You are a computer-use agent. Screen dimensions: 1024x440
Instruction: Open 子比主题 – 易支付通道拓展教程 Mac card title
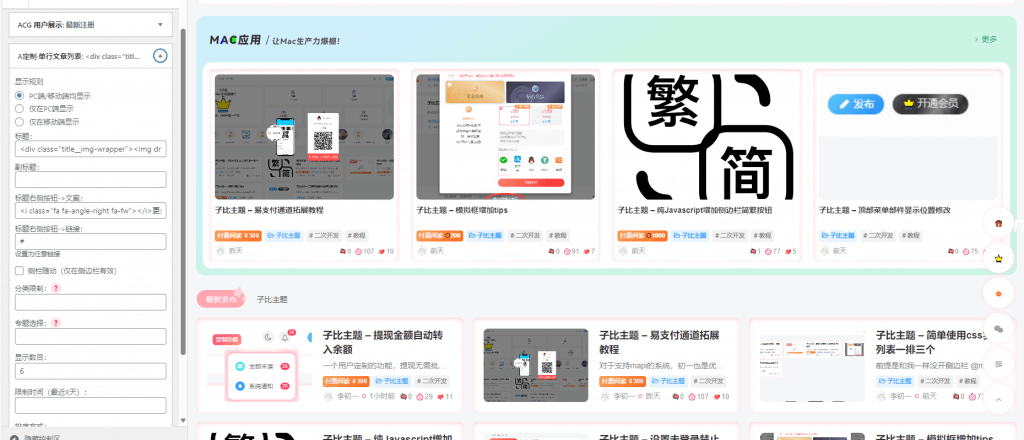[270, 210]
